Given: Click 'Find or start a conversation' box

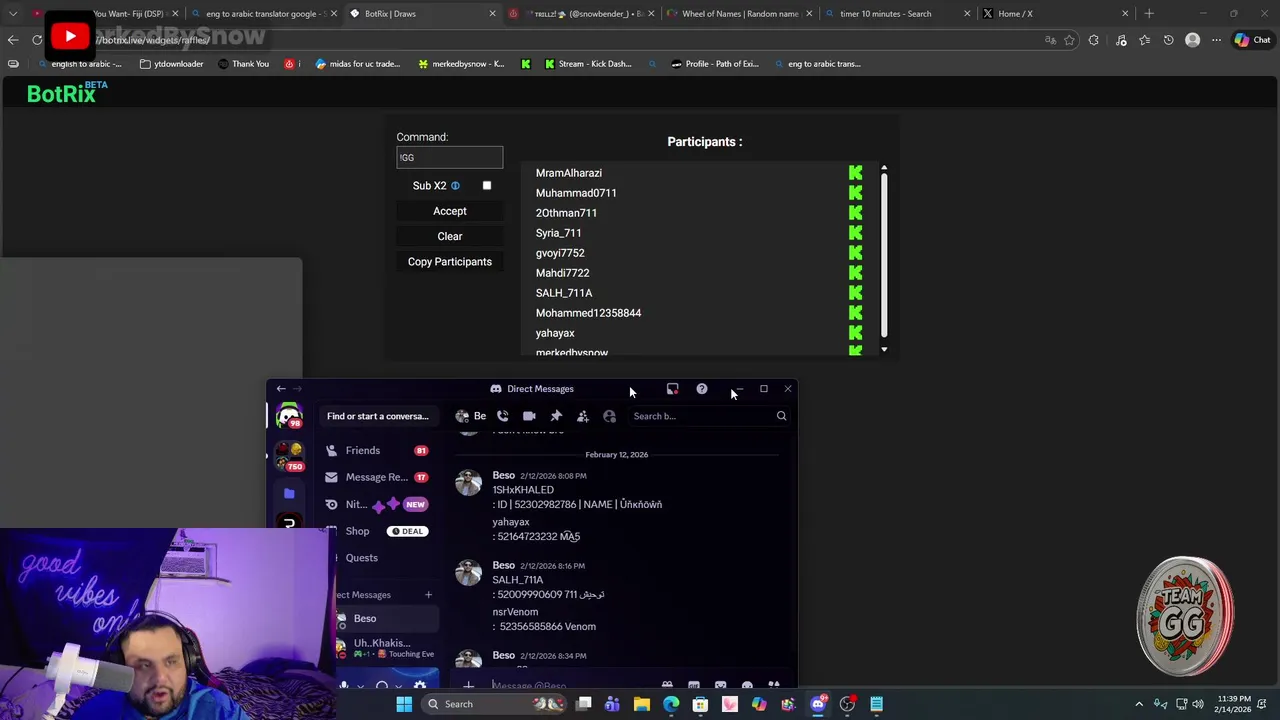Looking at the screenshot, I should tap(378, 416).
